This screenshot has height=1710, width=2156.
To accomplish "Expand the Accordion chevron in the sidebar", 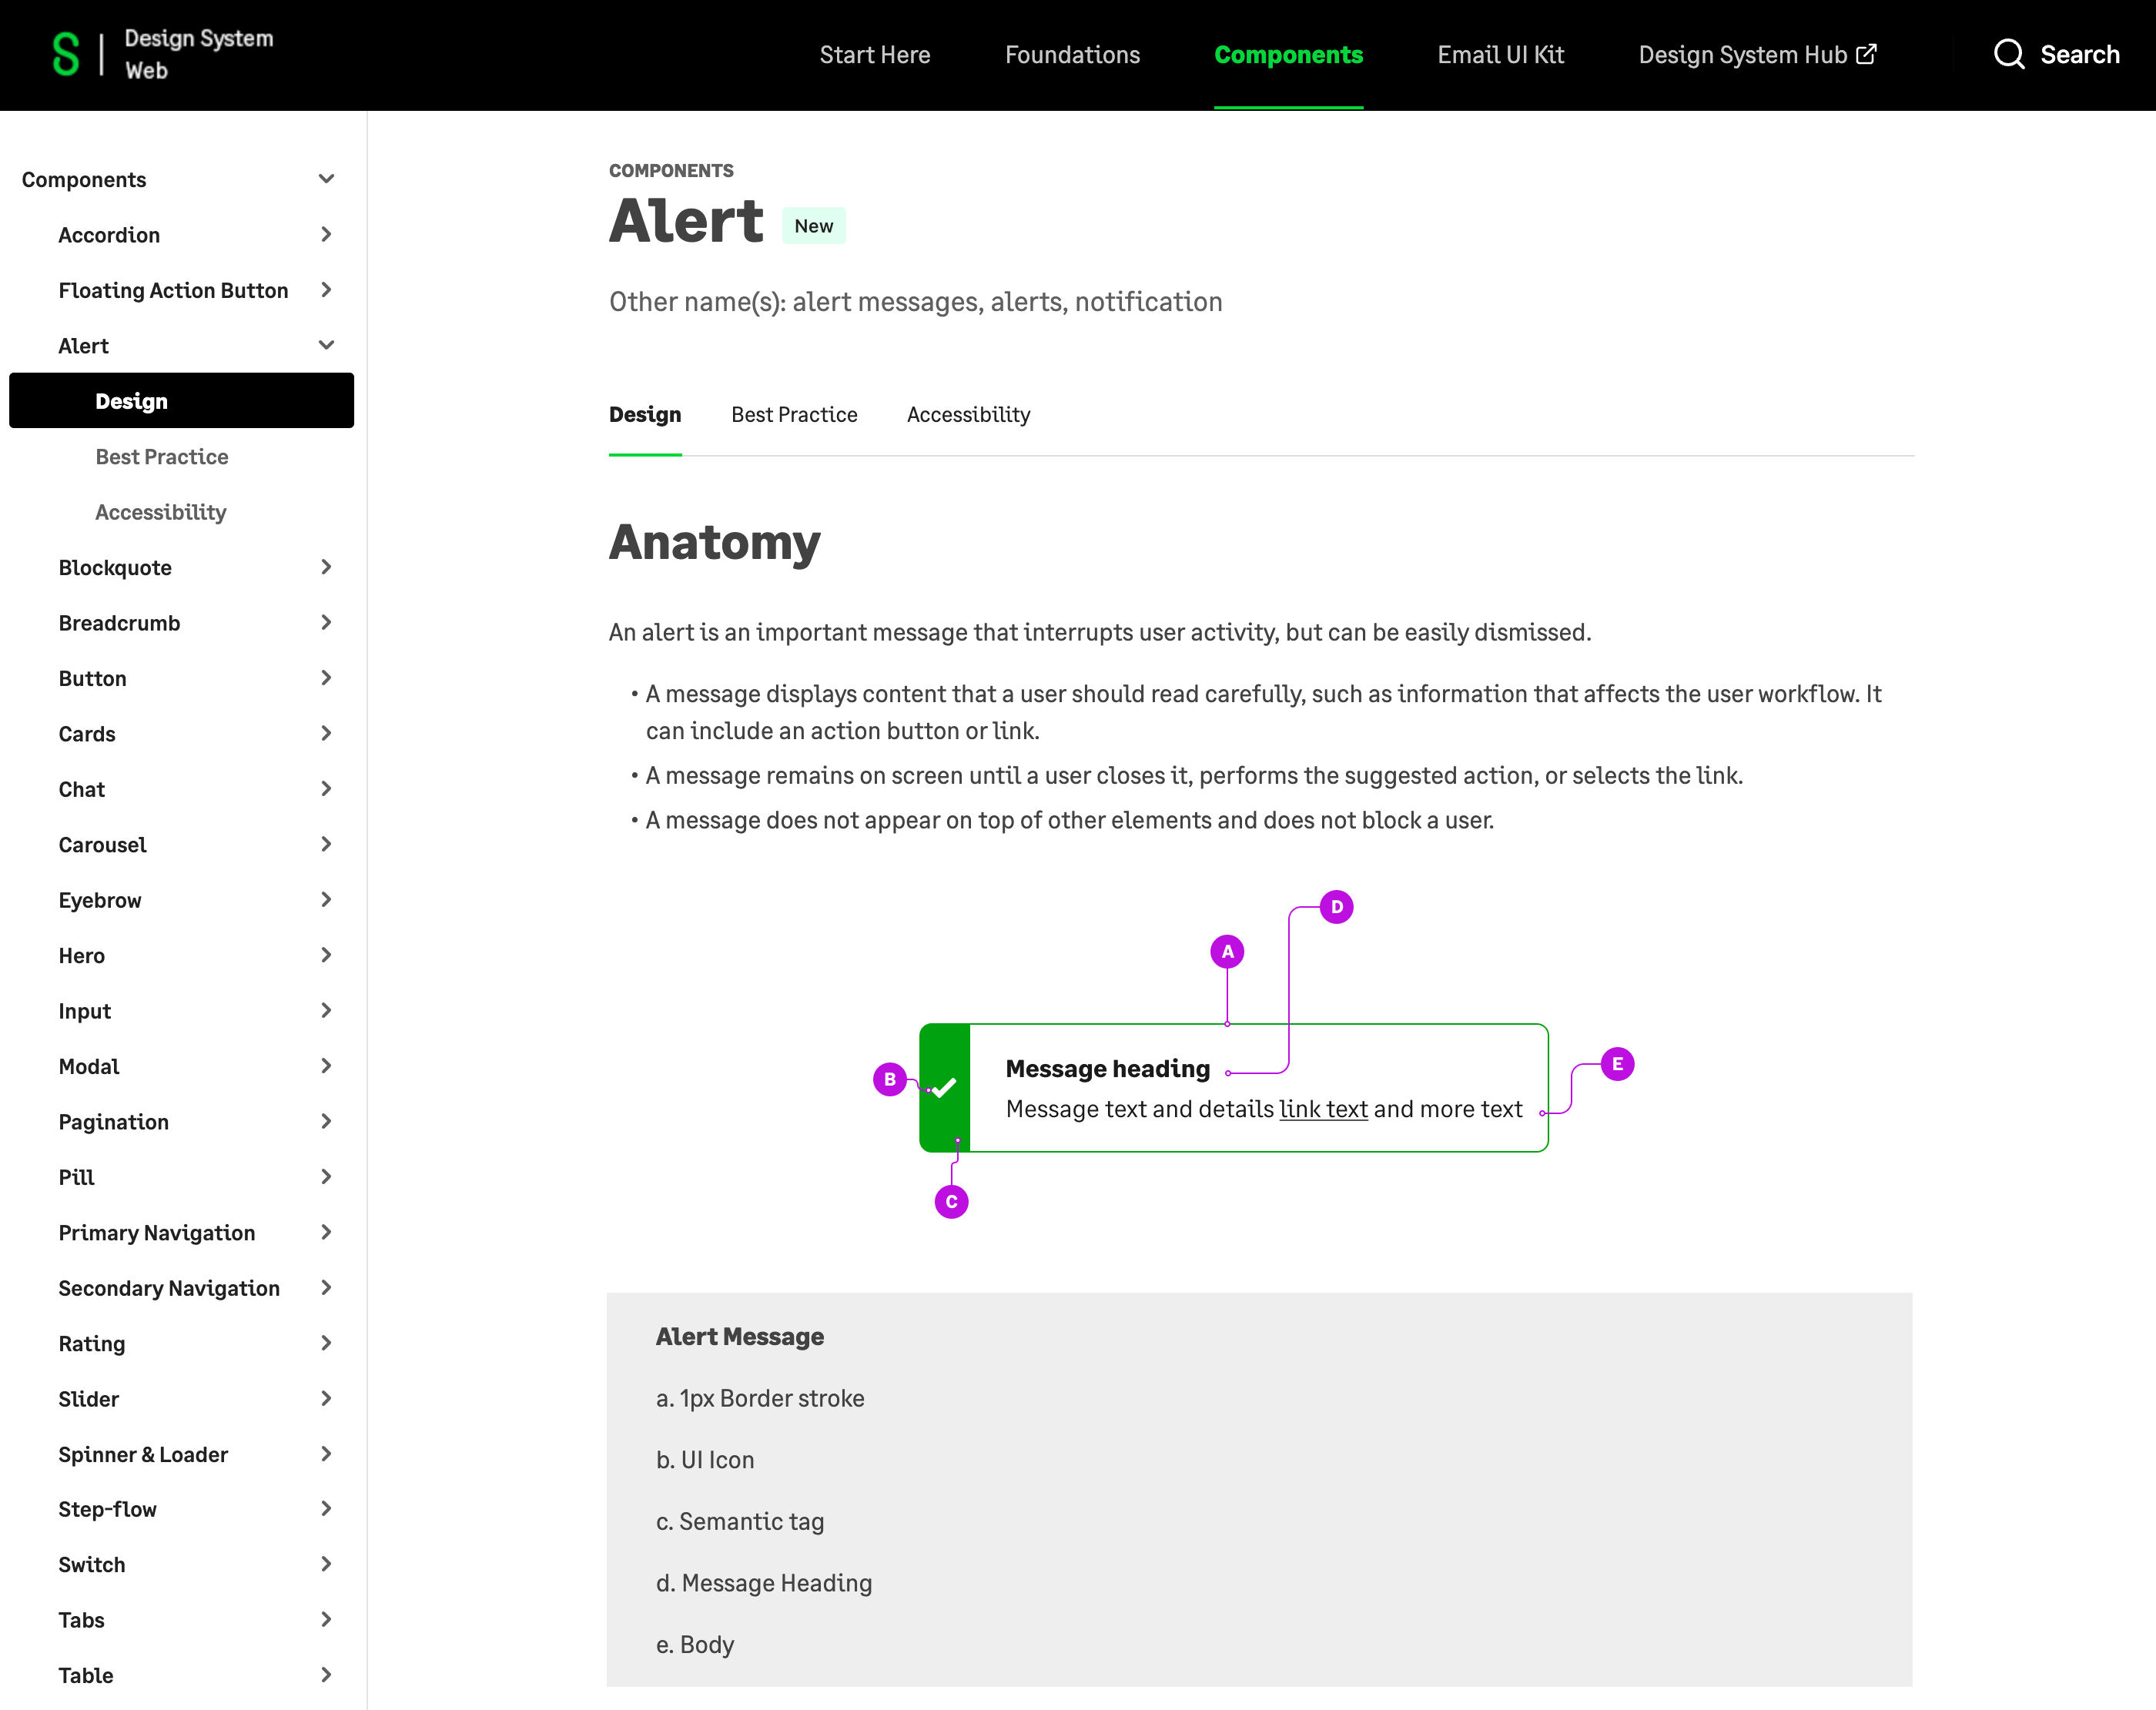I will click(326, 234).
